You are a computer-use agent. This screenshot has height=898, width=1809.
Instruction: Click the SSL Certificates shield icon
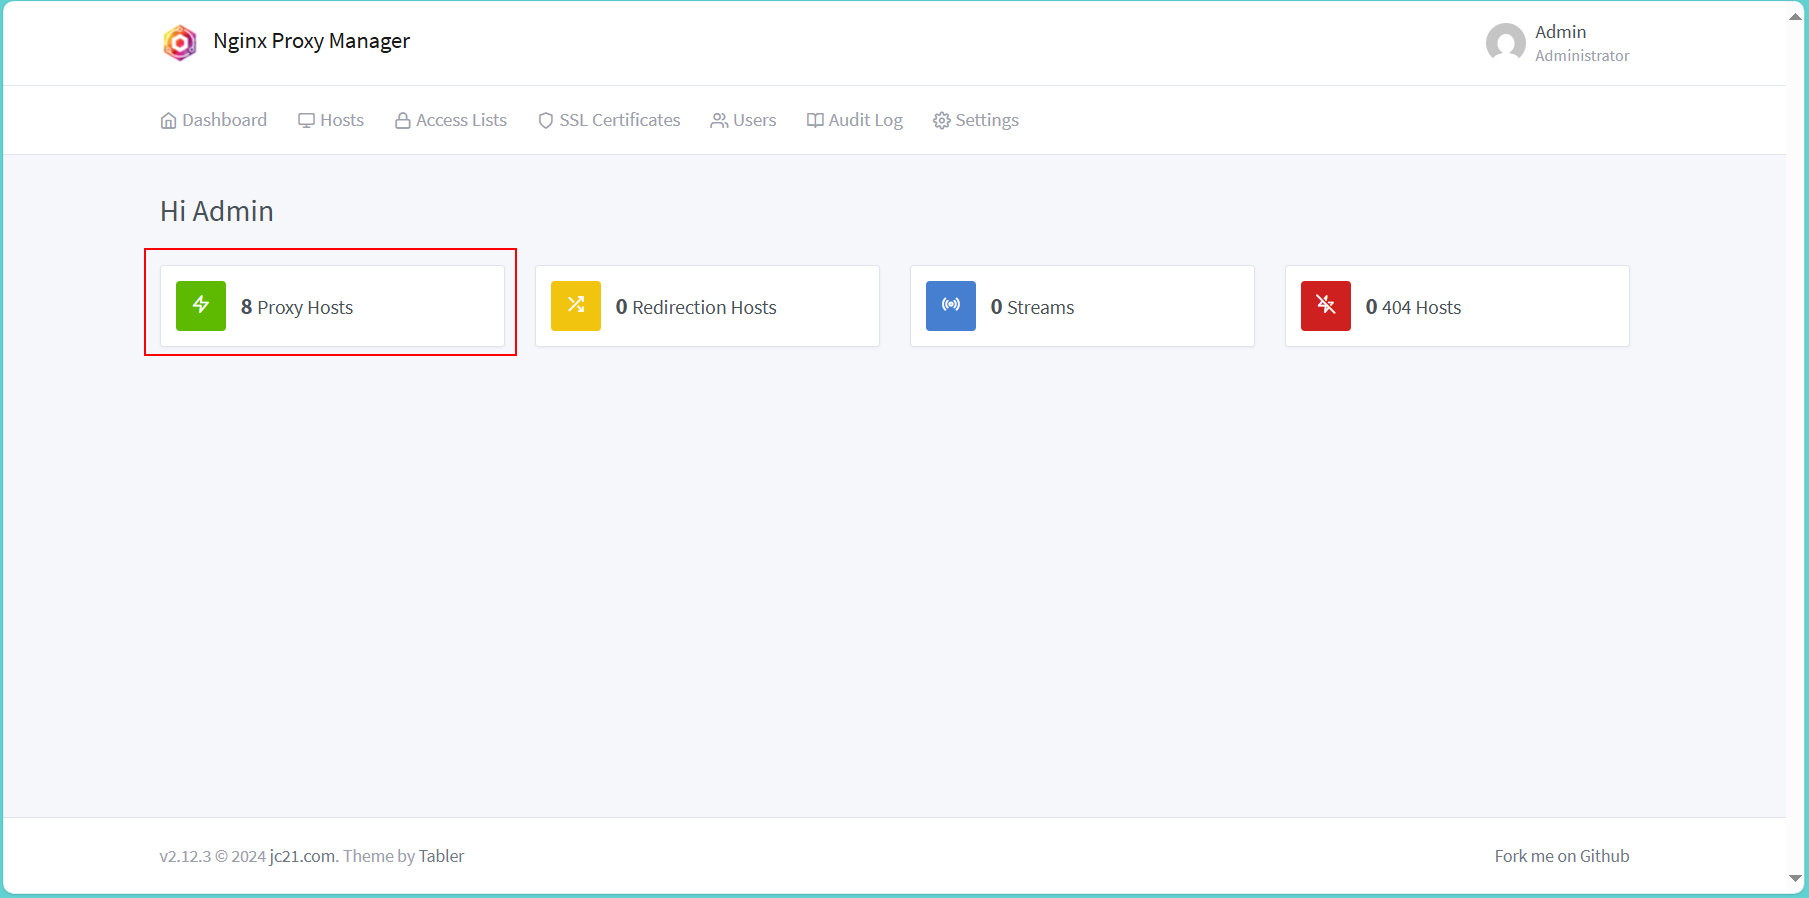point(545,121)
